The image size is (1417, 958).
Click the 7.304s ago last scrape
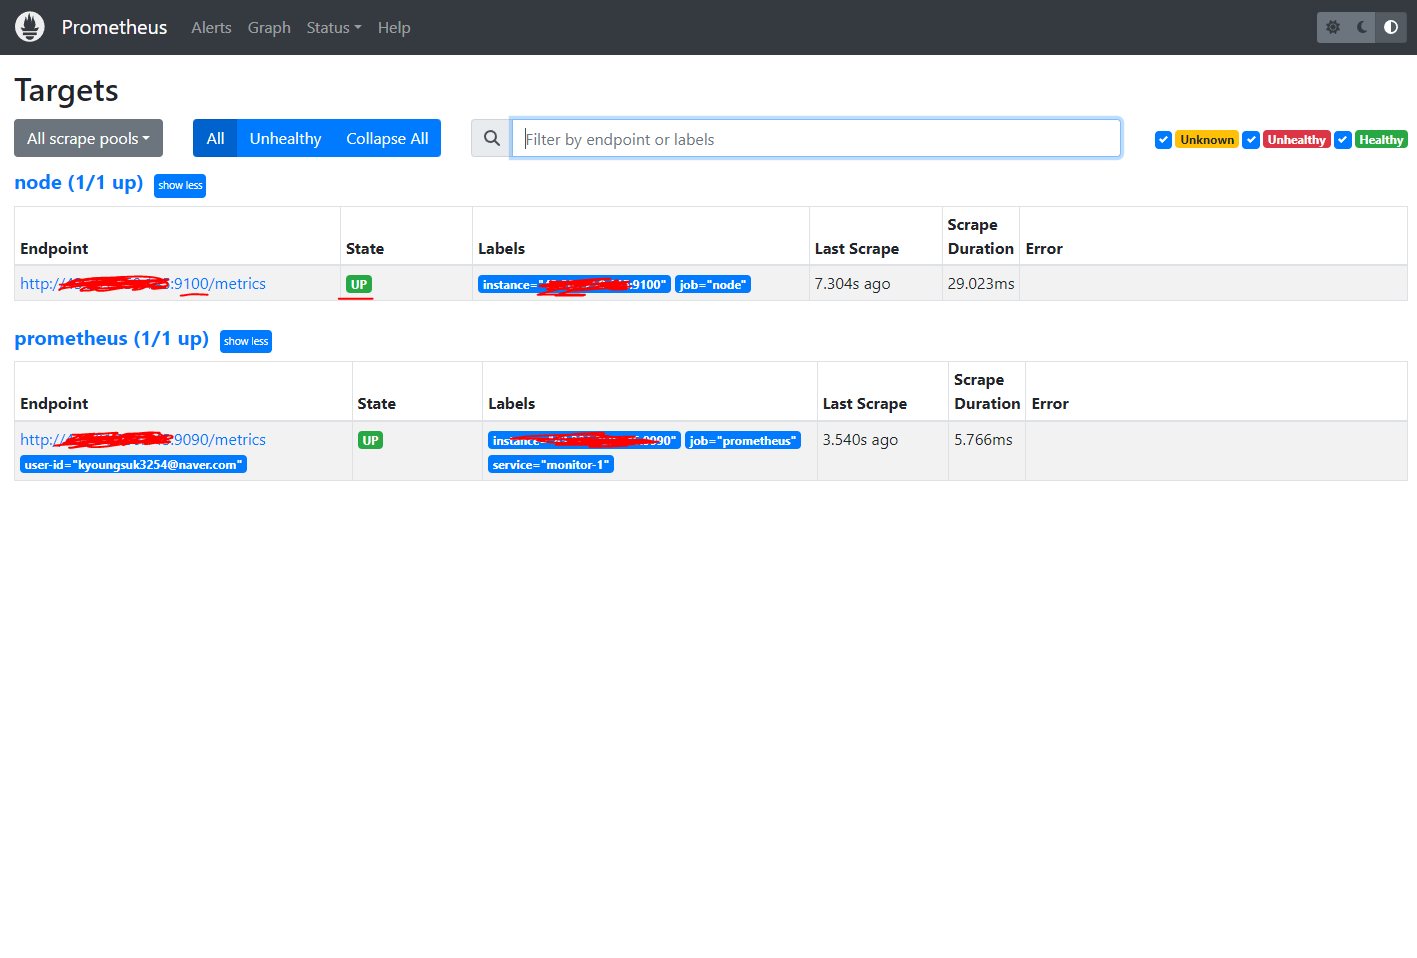pos(852,284)
